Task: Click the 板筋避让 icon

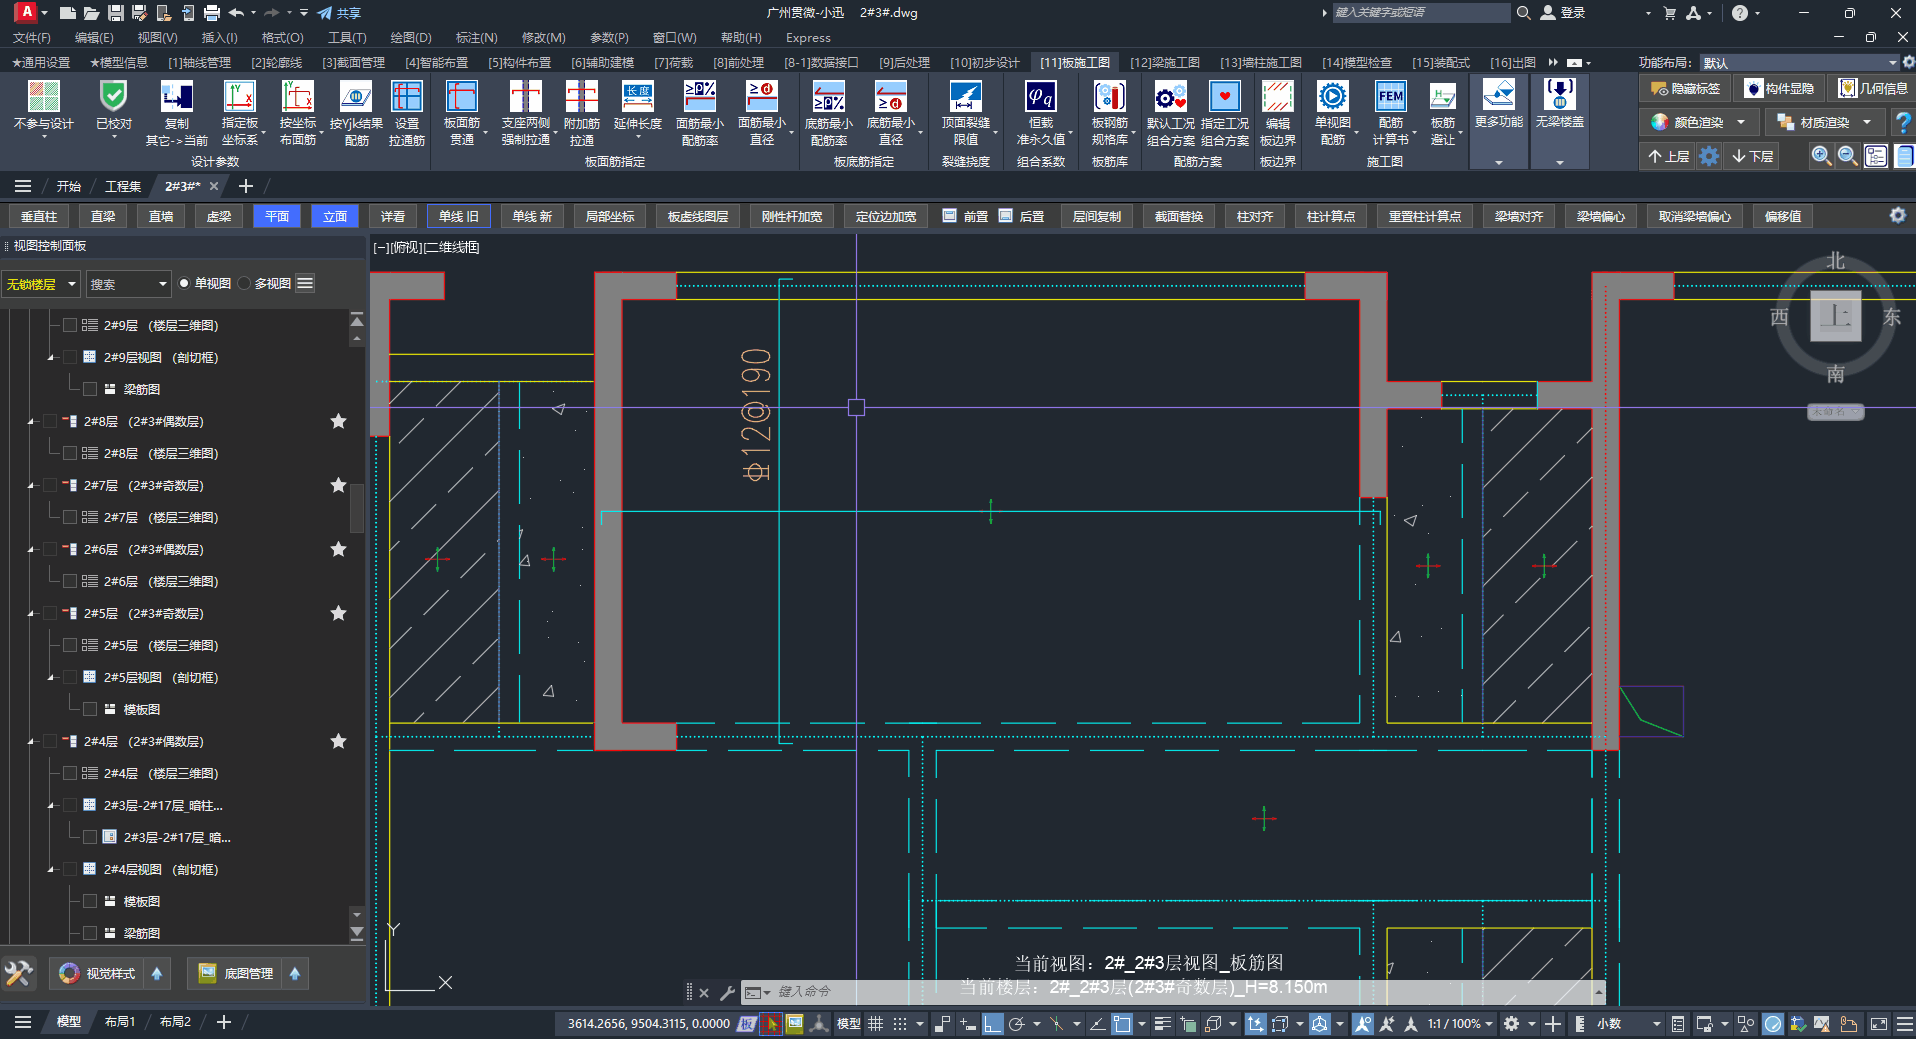Action: click(x=1443, y=97)
